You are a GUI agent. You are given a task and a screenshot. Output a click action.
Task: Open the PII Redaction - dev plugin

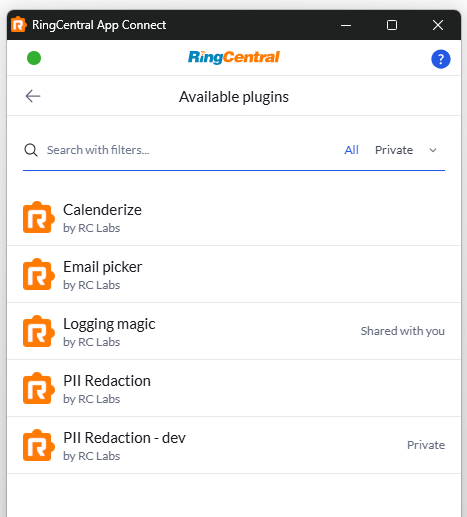click(234, 445)
